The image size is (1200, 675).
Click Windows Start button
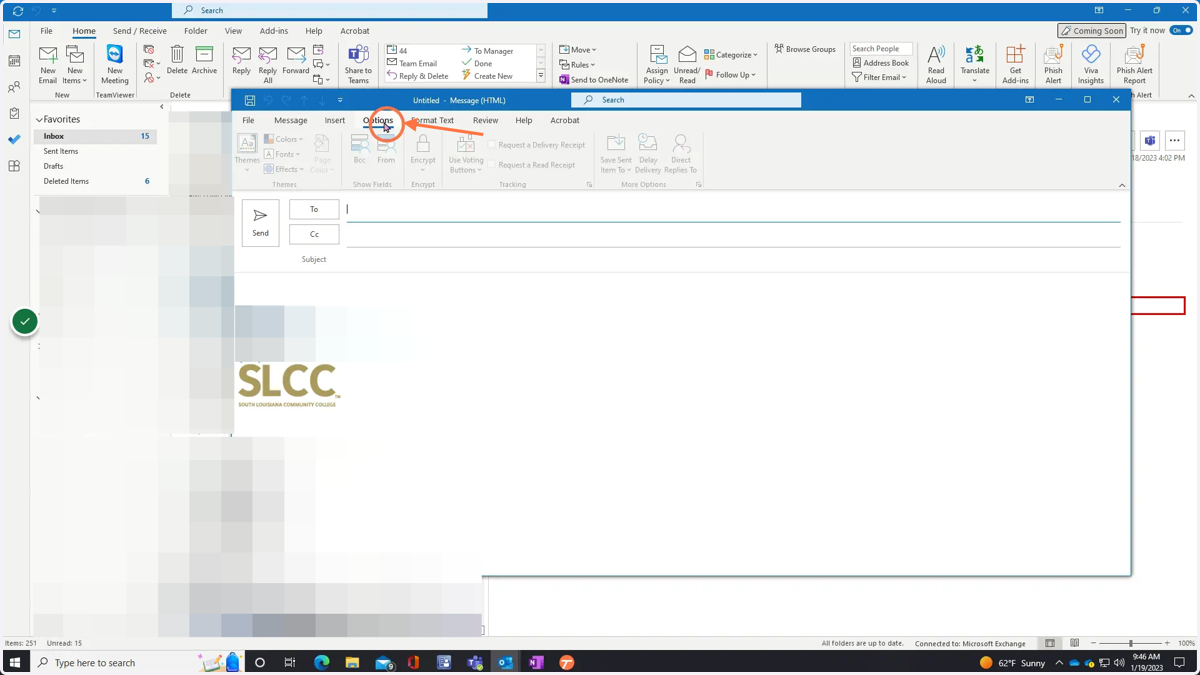pyautogui.click(x=15, y=662)
